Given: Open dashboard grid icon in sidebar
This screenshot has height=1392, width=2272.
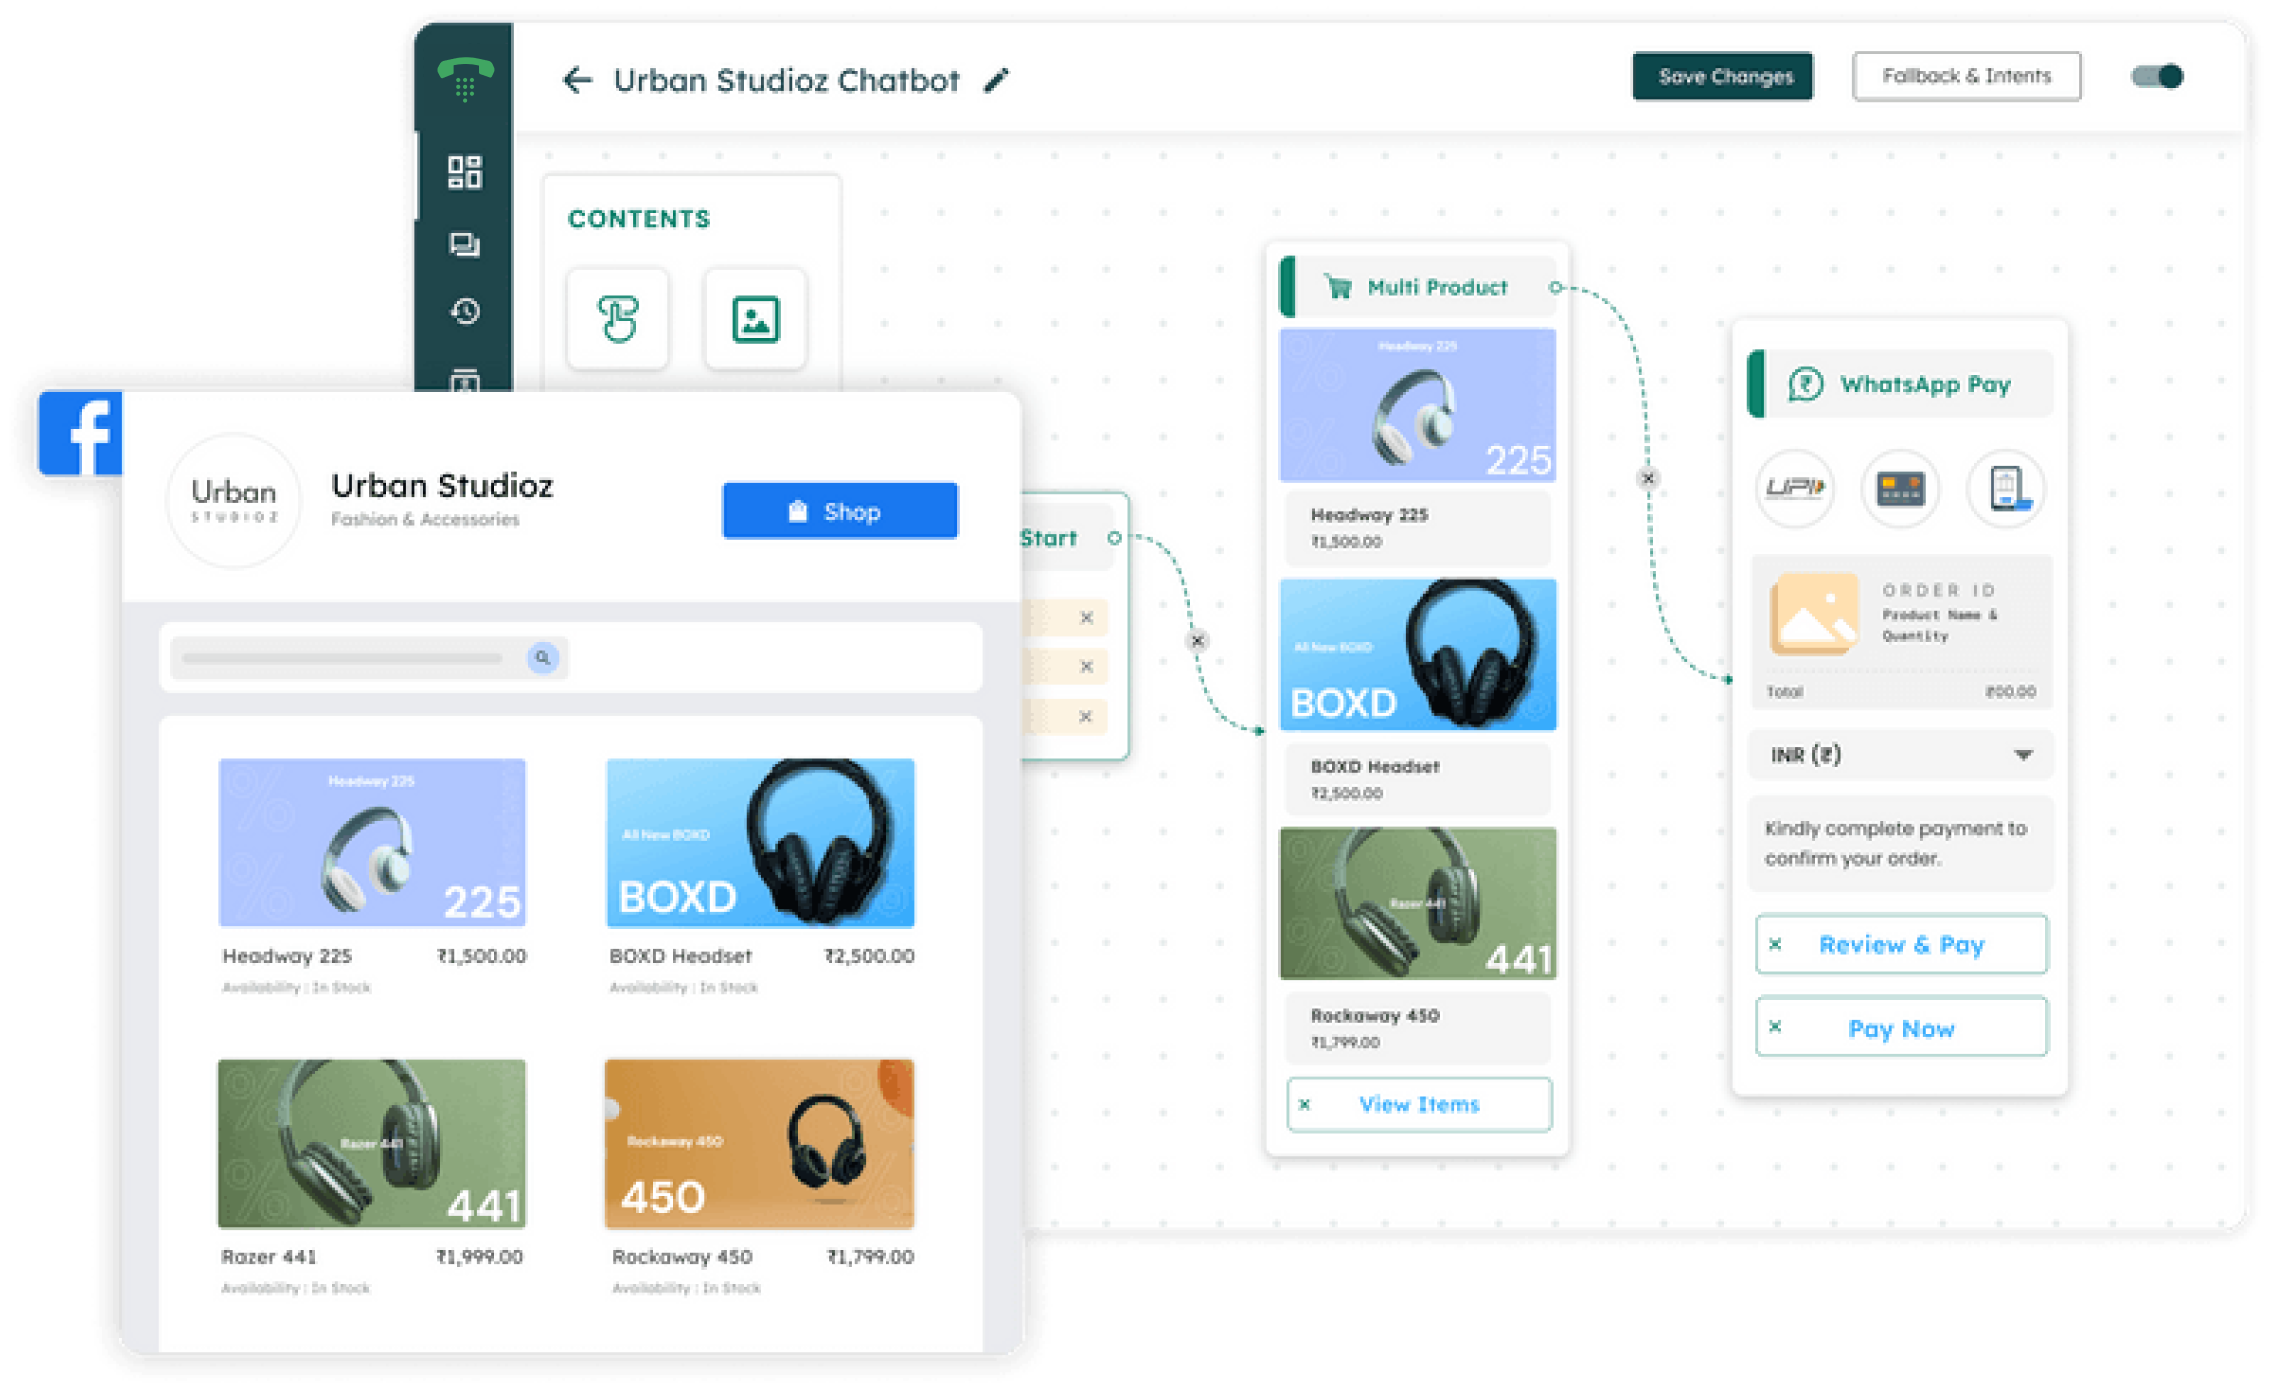Looking at the screenshot, I should tap(464, 172).
